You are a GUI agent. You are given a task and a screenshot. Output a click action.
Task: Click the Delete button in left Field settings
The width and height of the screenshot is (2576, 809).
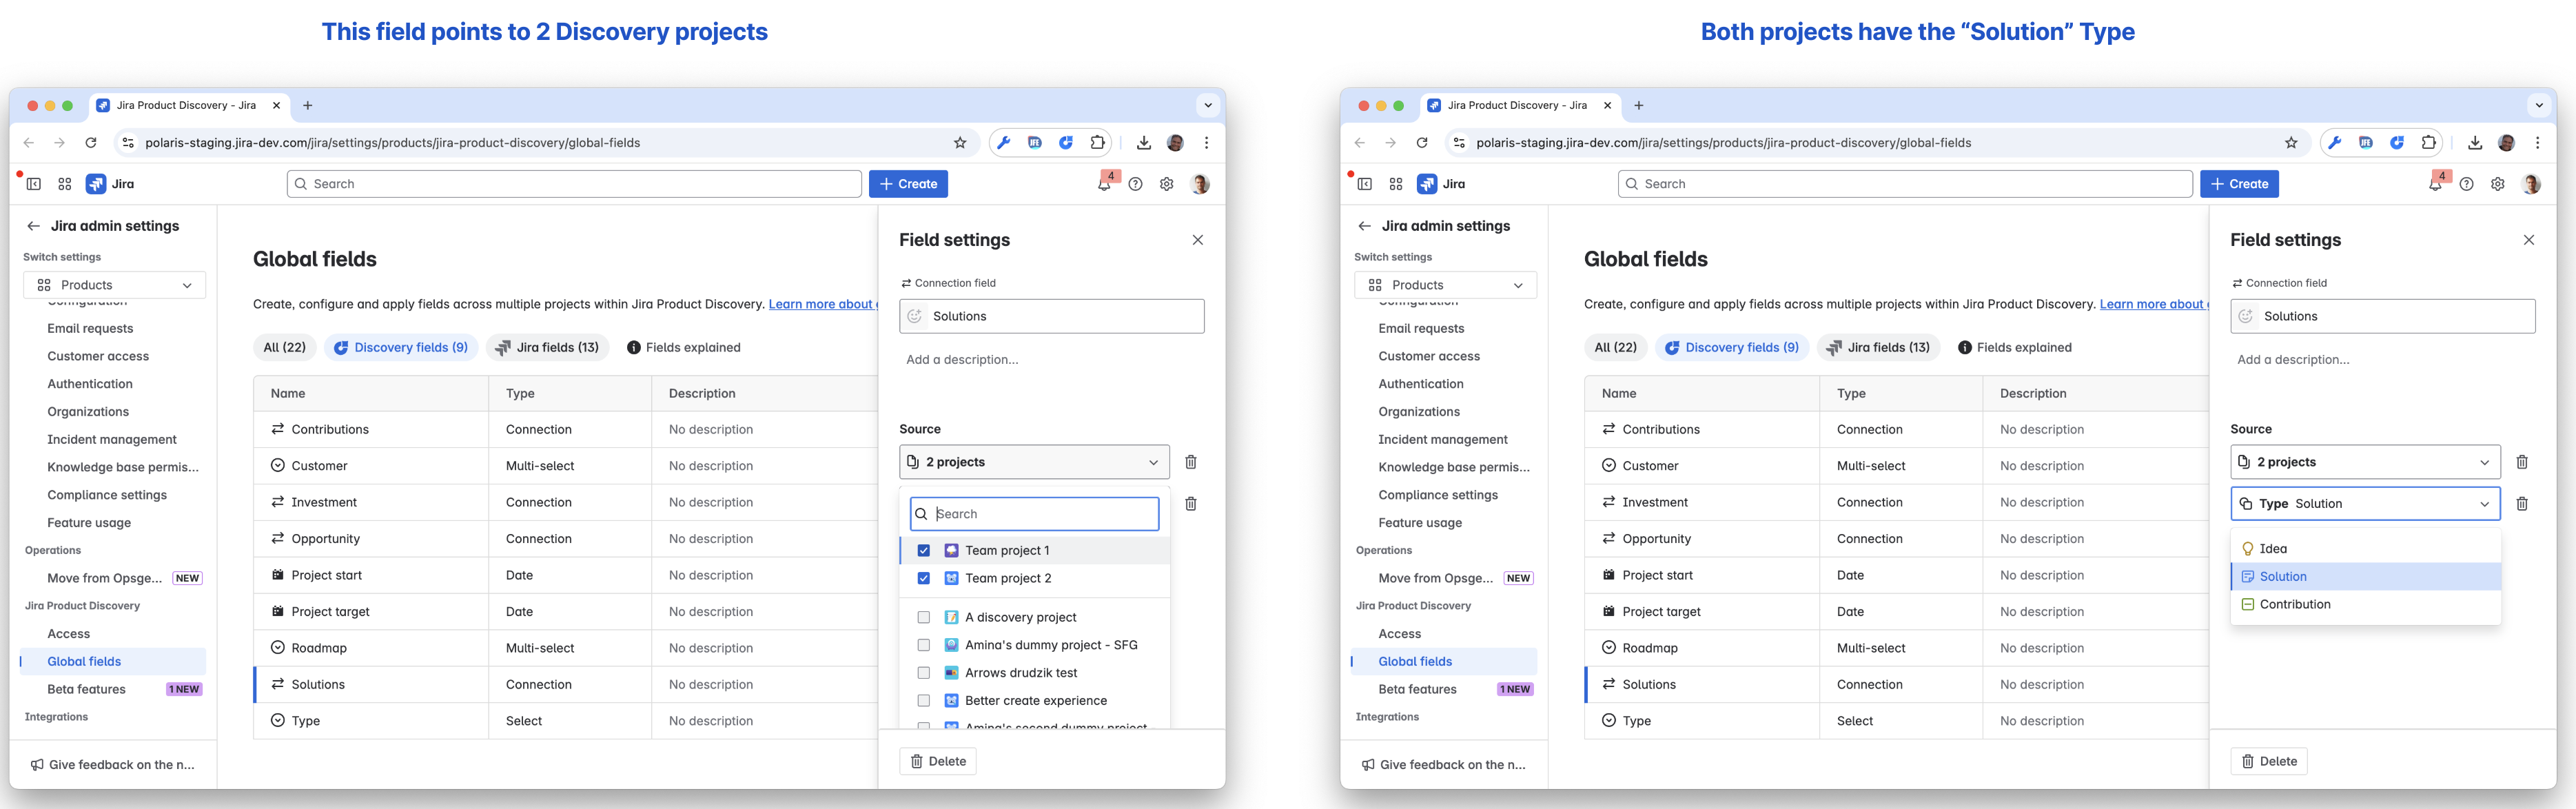(x=938, y=762)
